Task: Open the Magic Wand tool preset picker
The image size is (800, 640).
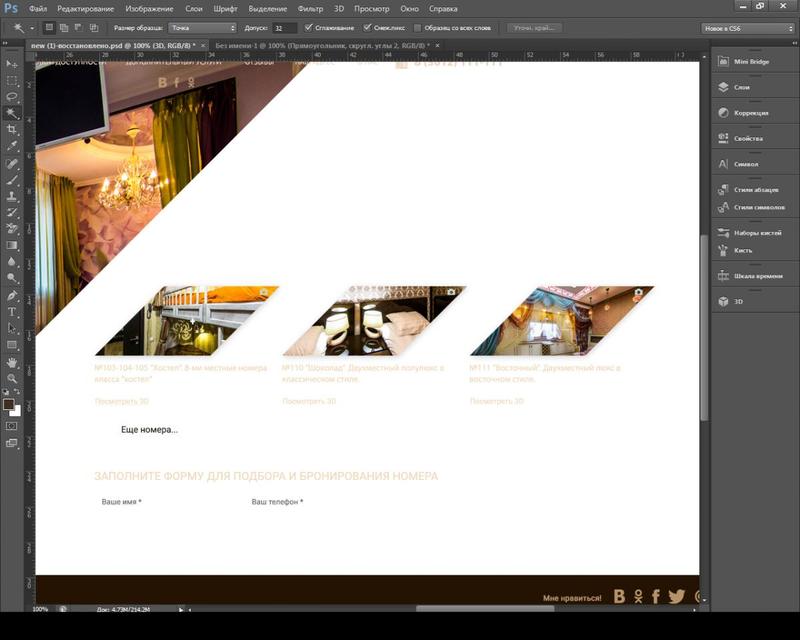Action: coord(20,28)
